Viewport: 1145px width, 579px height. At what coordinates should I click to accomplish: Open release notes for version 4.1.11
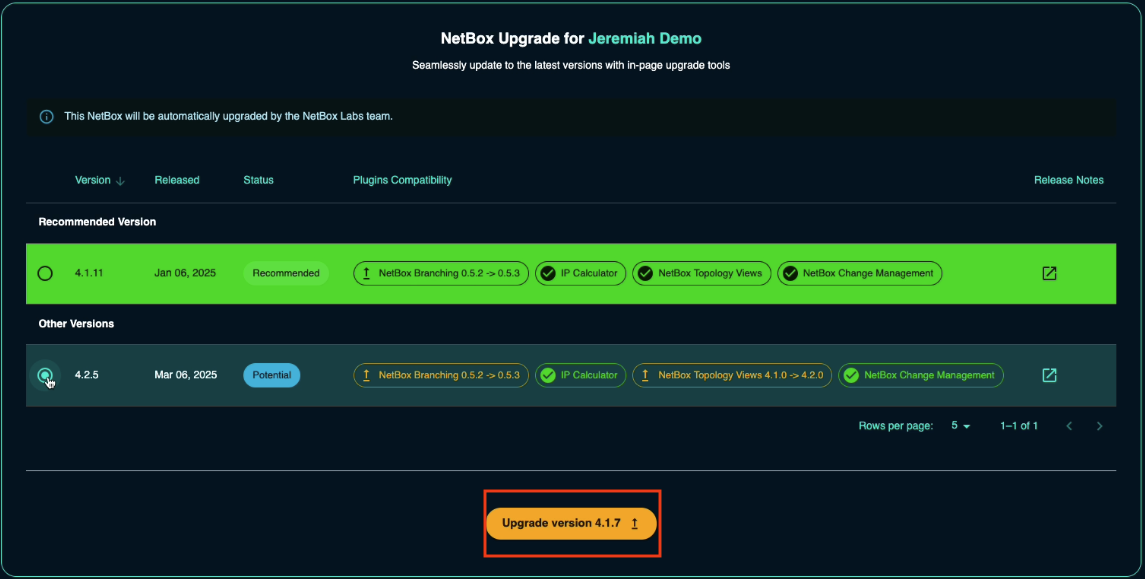1049,273
